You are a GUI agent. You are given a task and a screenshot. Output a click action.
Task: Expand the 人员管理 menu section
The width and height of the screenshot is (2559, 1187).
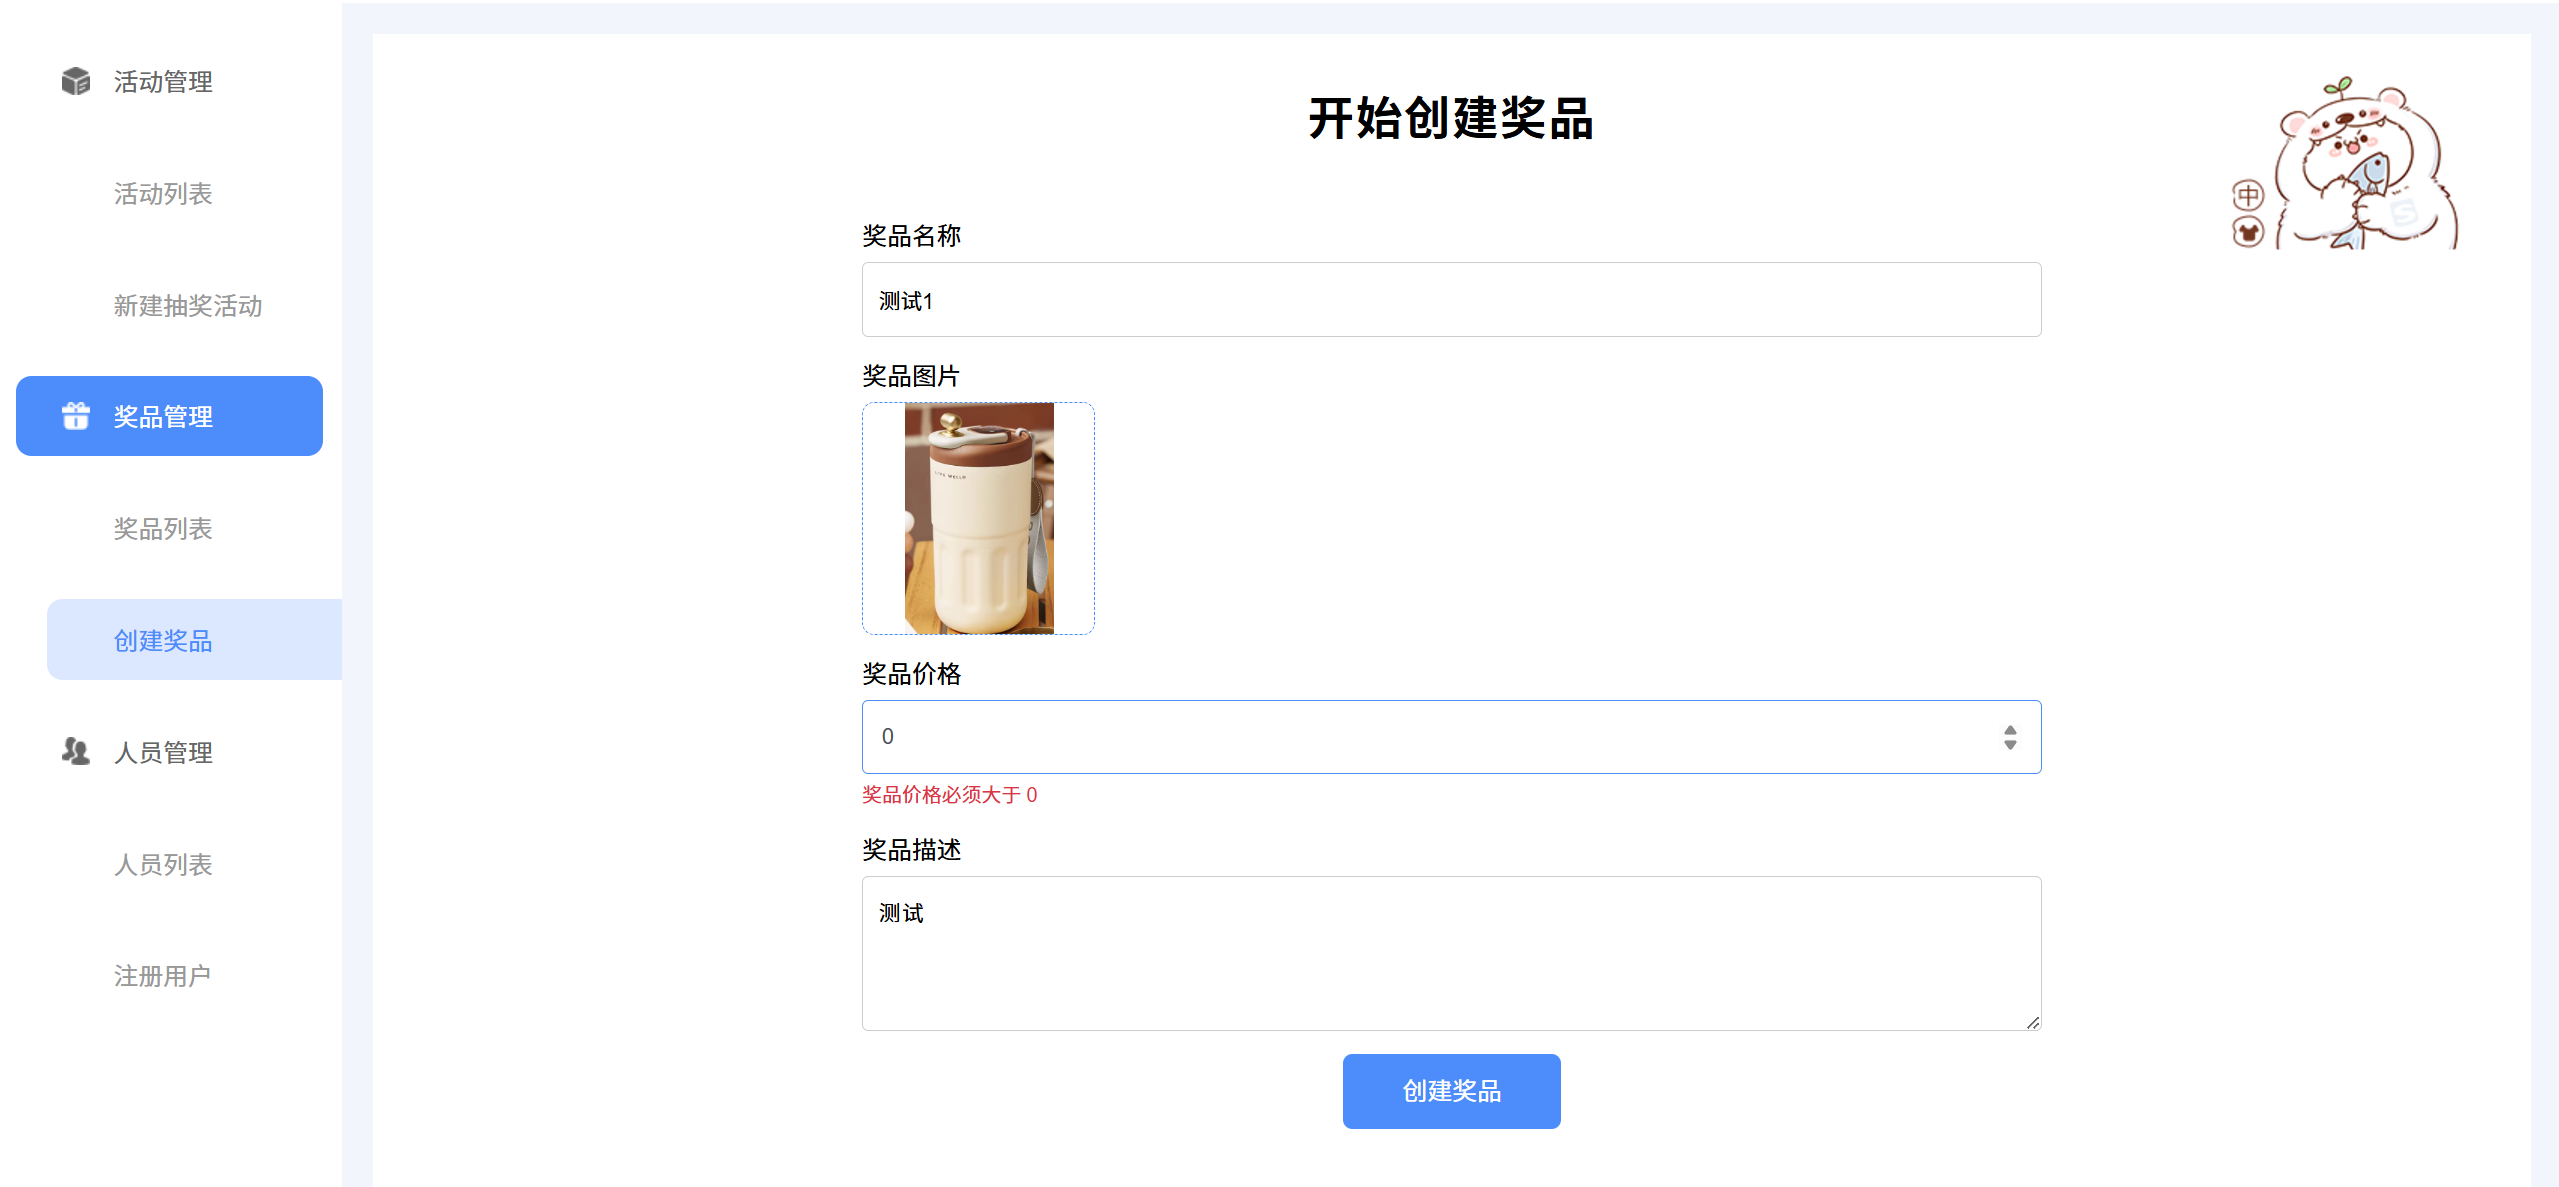click(163, 752)
